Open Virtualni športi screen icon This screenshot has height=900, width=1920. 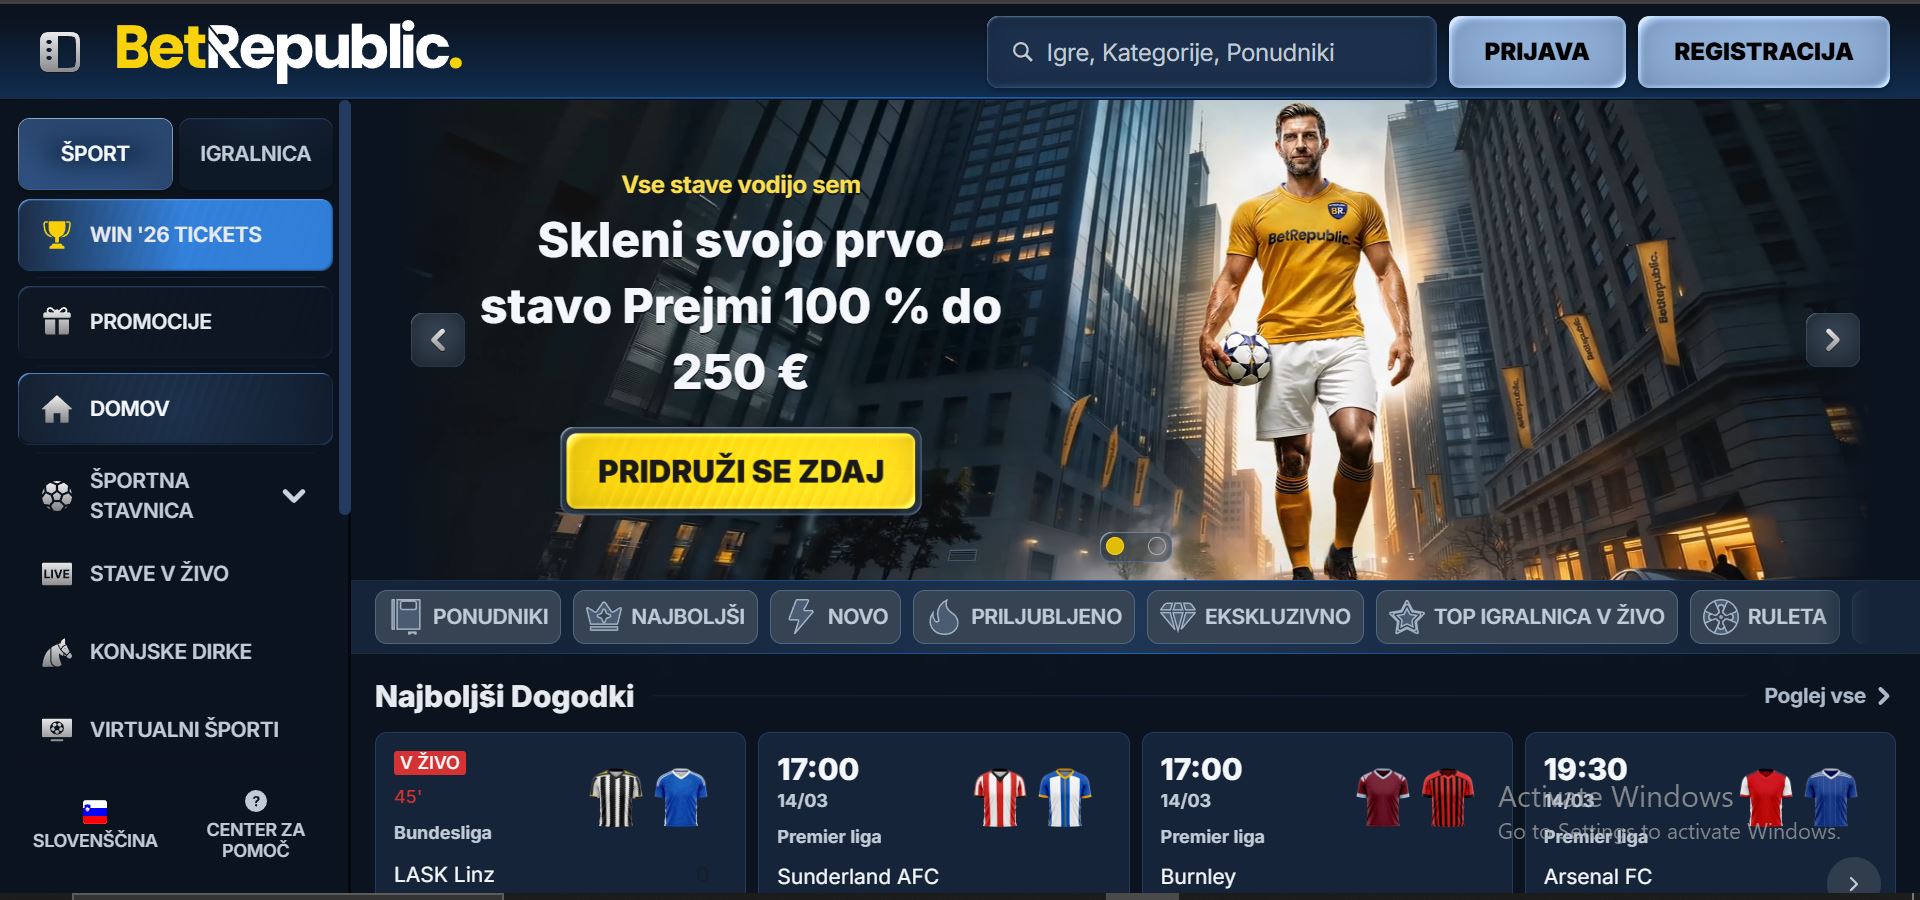pyautogui.click(x=57, y=729)
